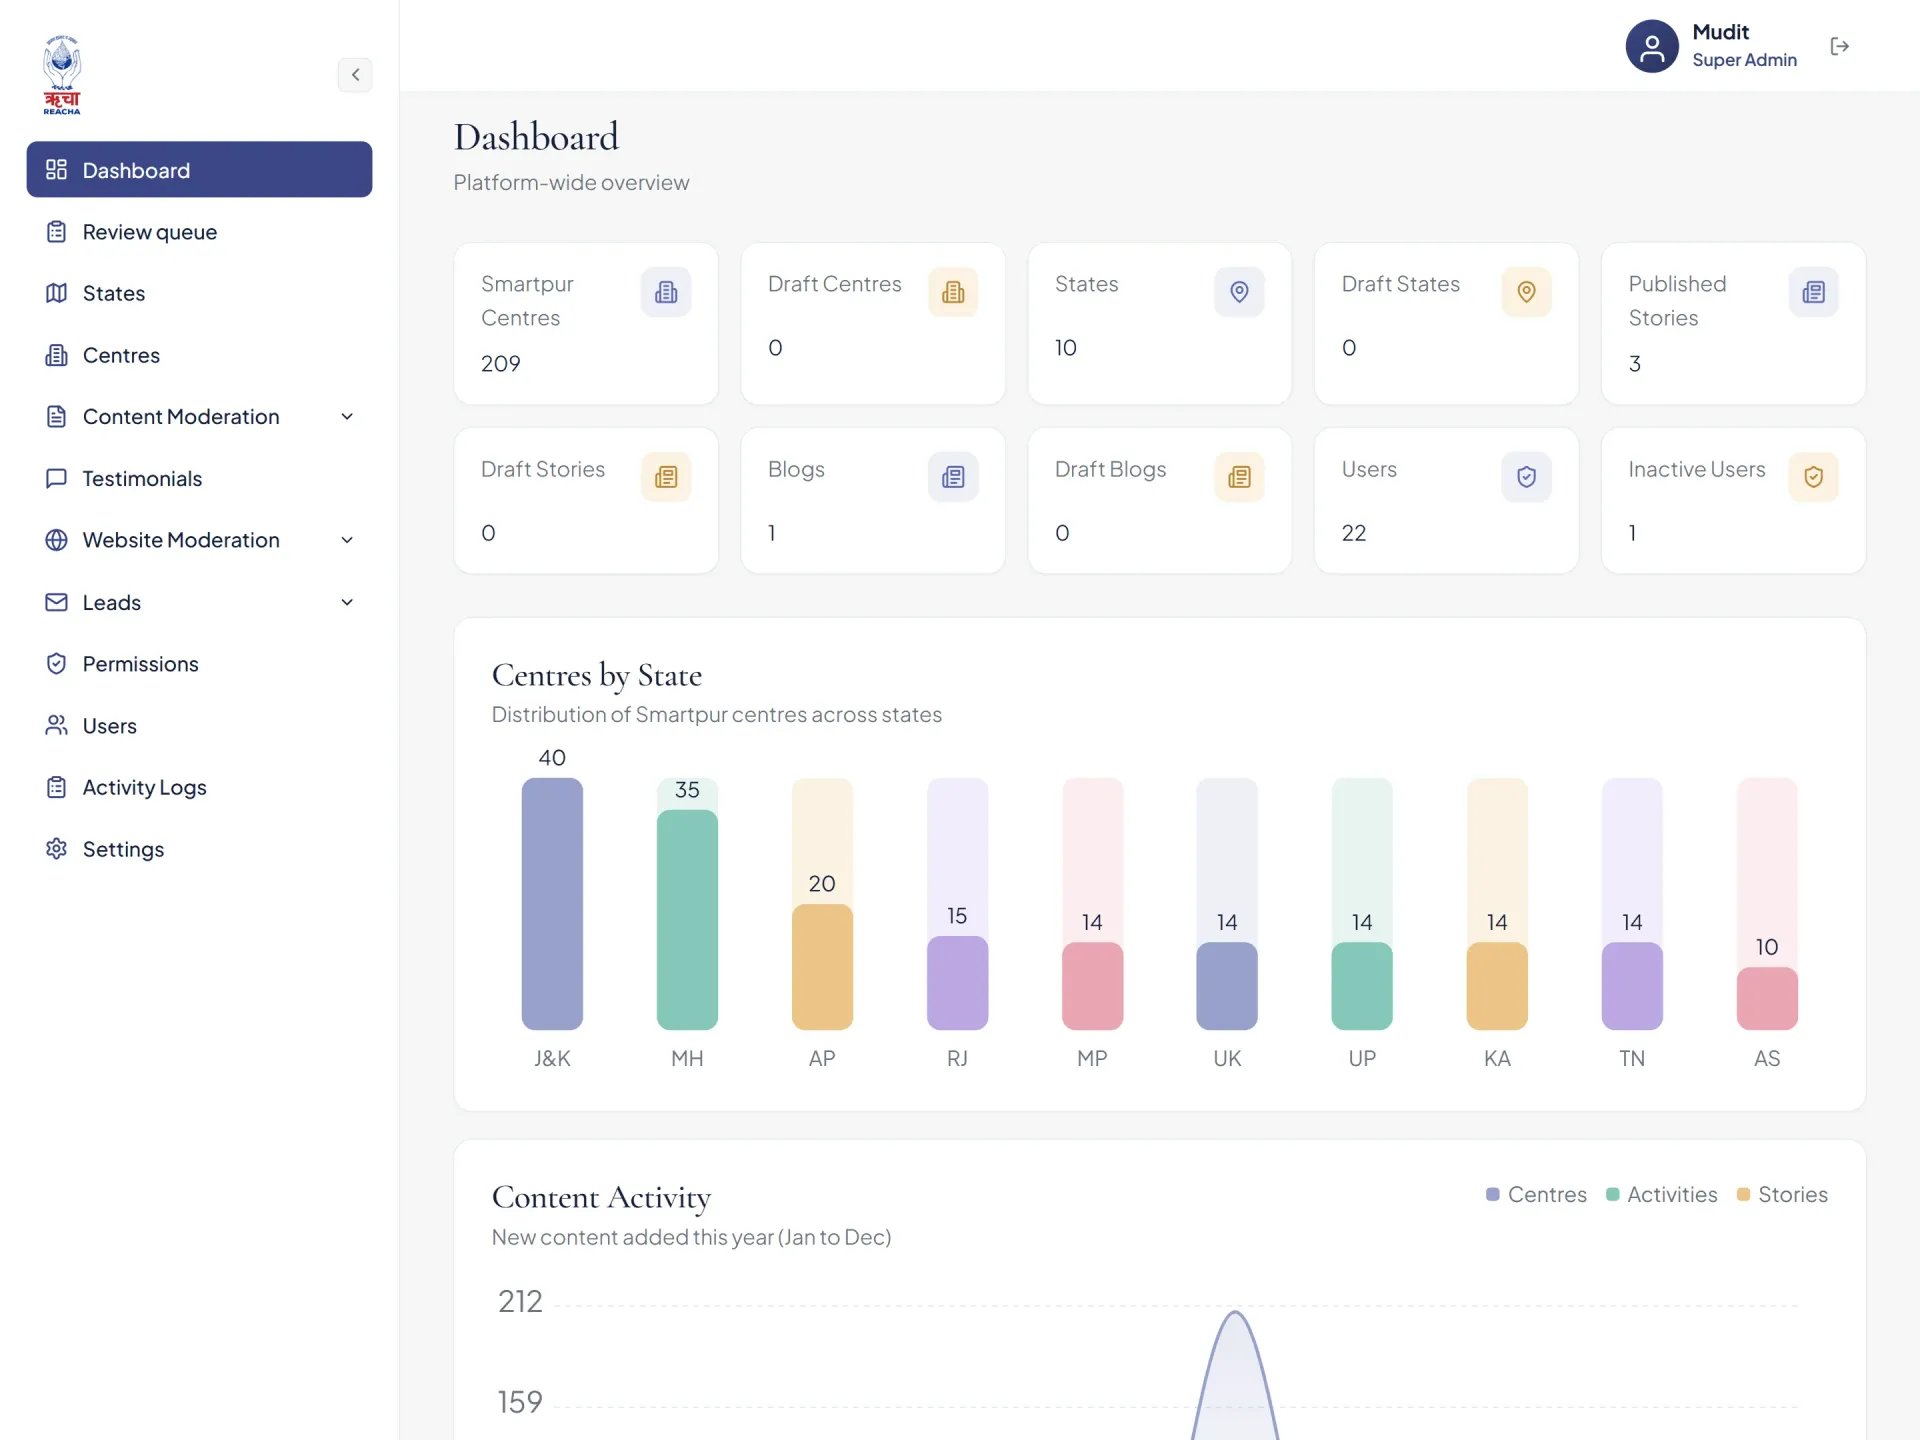Image resolution: width=1920 pixels, height=1440 pixels.
Task: Click the Smartpur Centres card building icon
Action: [x=666, y=292]
